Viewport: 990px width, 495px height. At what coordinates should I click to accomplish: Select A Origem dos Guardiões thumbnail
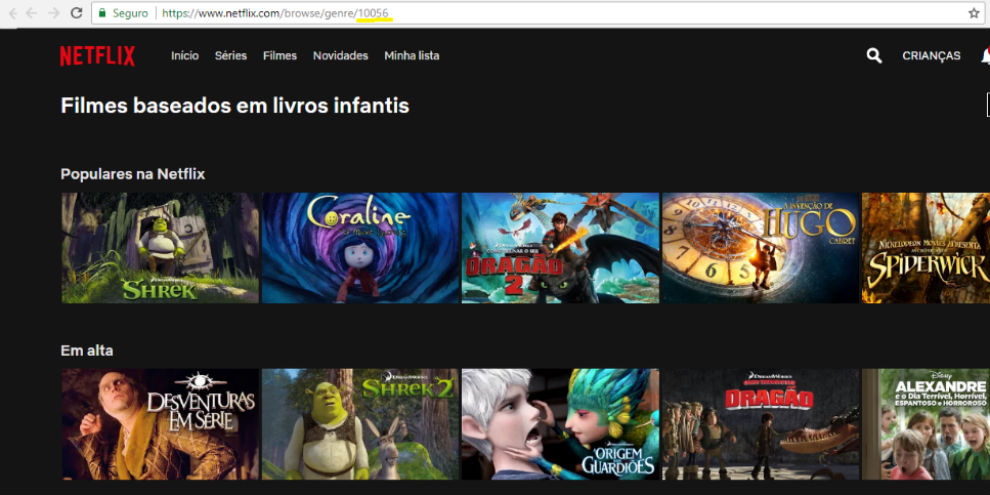560,424
